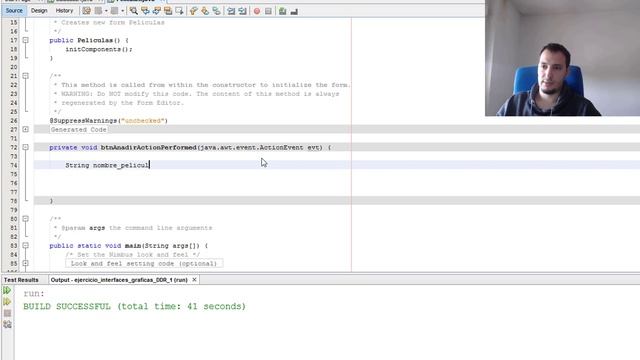Click the Find Previous Occurrence icon
Image resolution: width=640 pixels, height=360 pixels.
[x=145, y=11]
